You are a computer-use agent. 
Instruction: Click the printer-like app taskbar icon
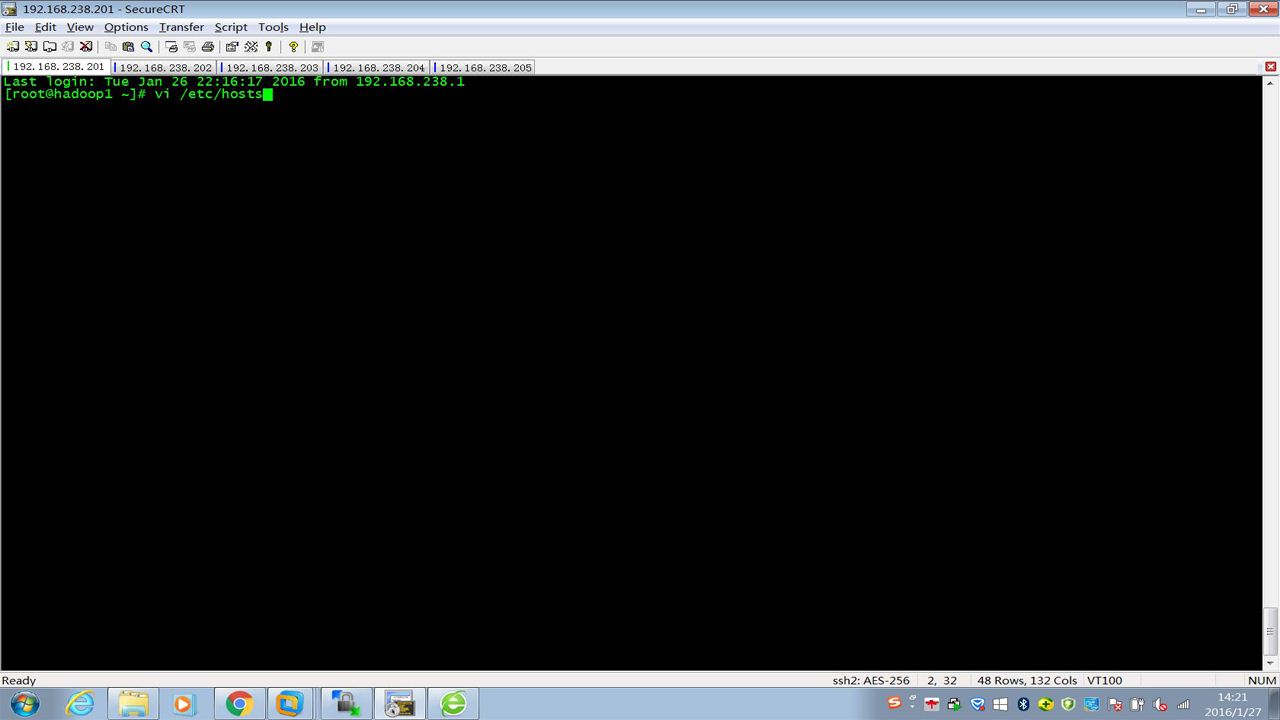point(400,704)
